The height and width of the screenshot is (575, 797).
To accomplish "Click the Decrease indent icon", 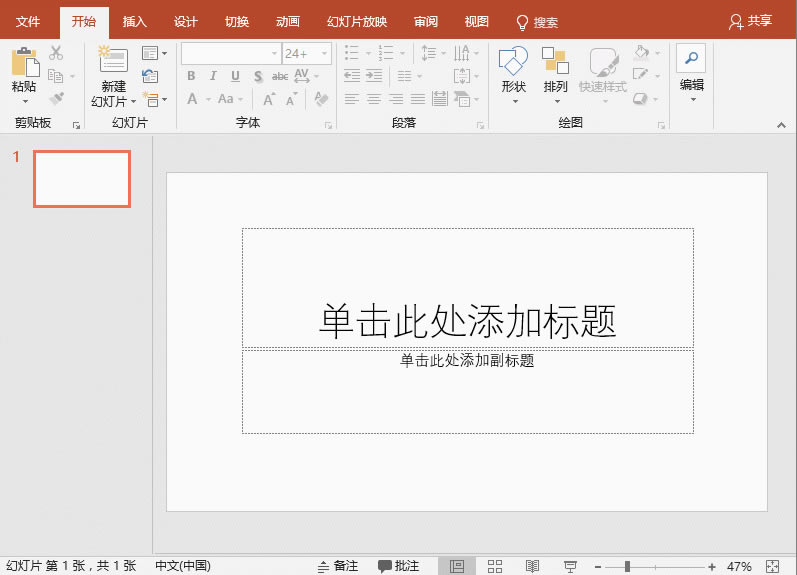I will tap(352, 76).
